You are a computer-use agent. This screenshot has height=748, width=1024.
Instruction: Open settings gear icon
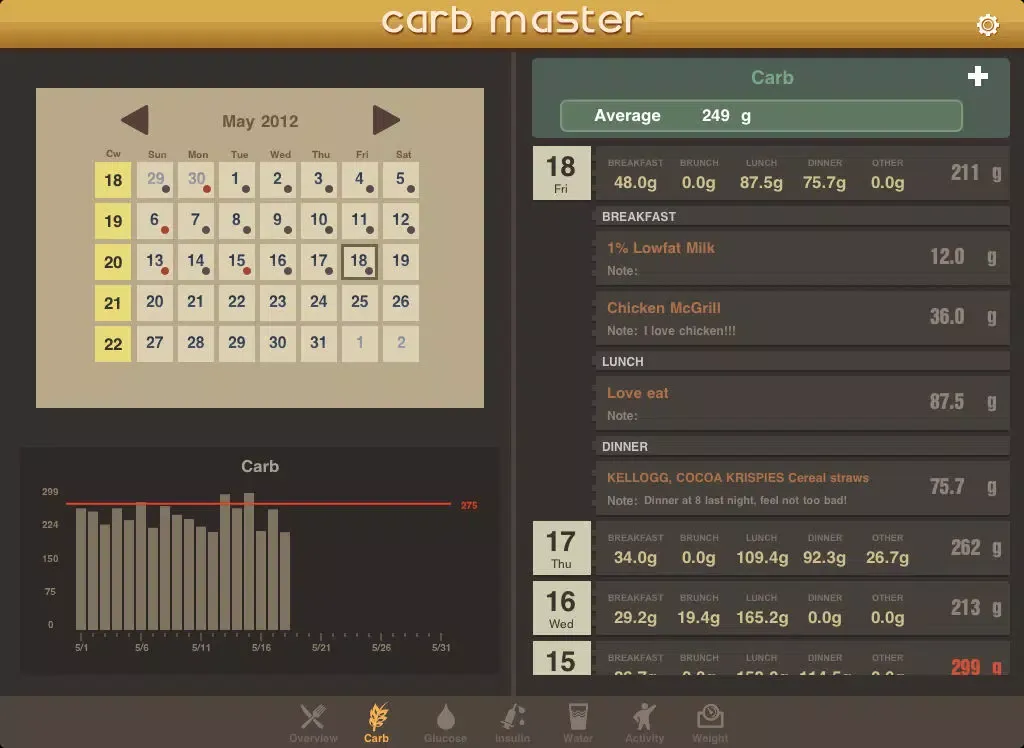pos(987,25)
